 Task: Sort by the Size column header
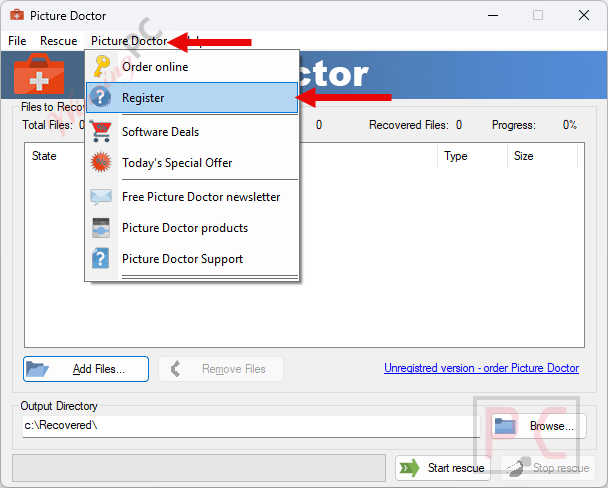542,156
